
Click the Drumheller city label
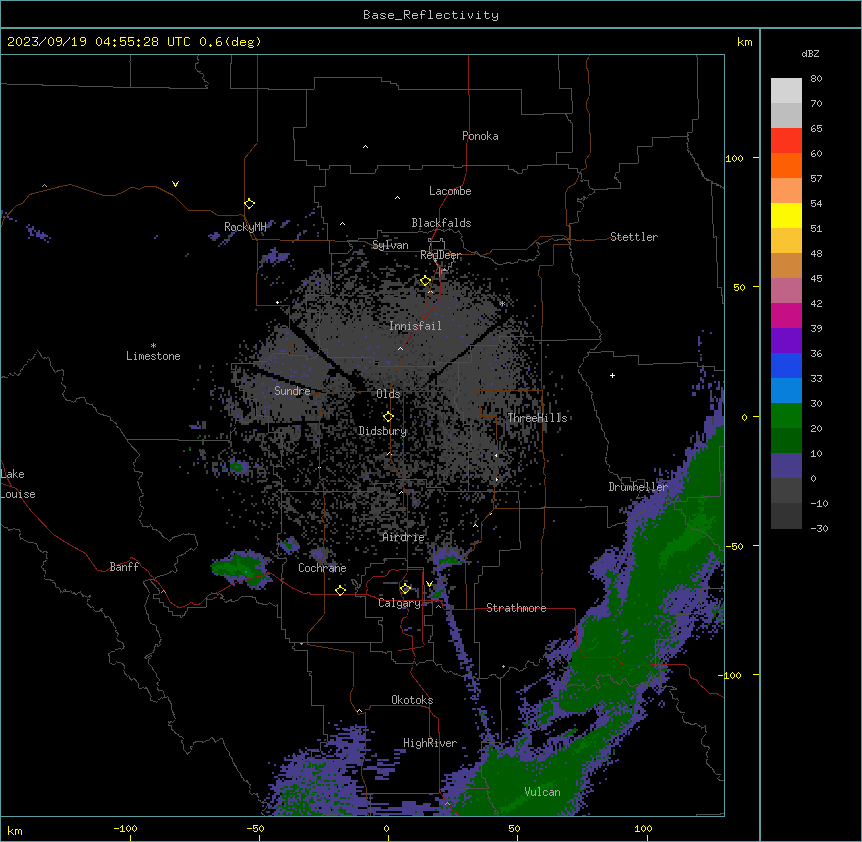638,487
